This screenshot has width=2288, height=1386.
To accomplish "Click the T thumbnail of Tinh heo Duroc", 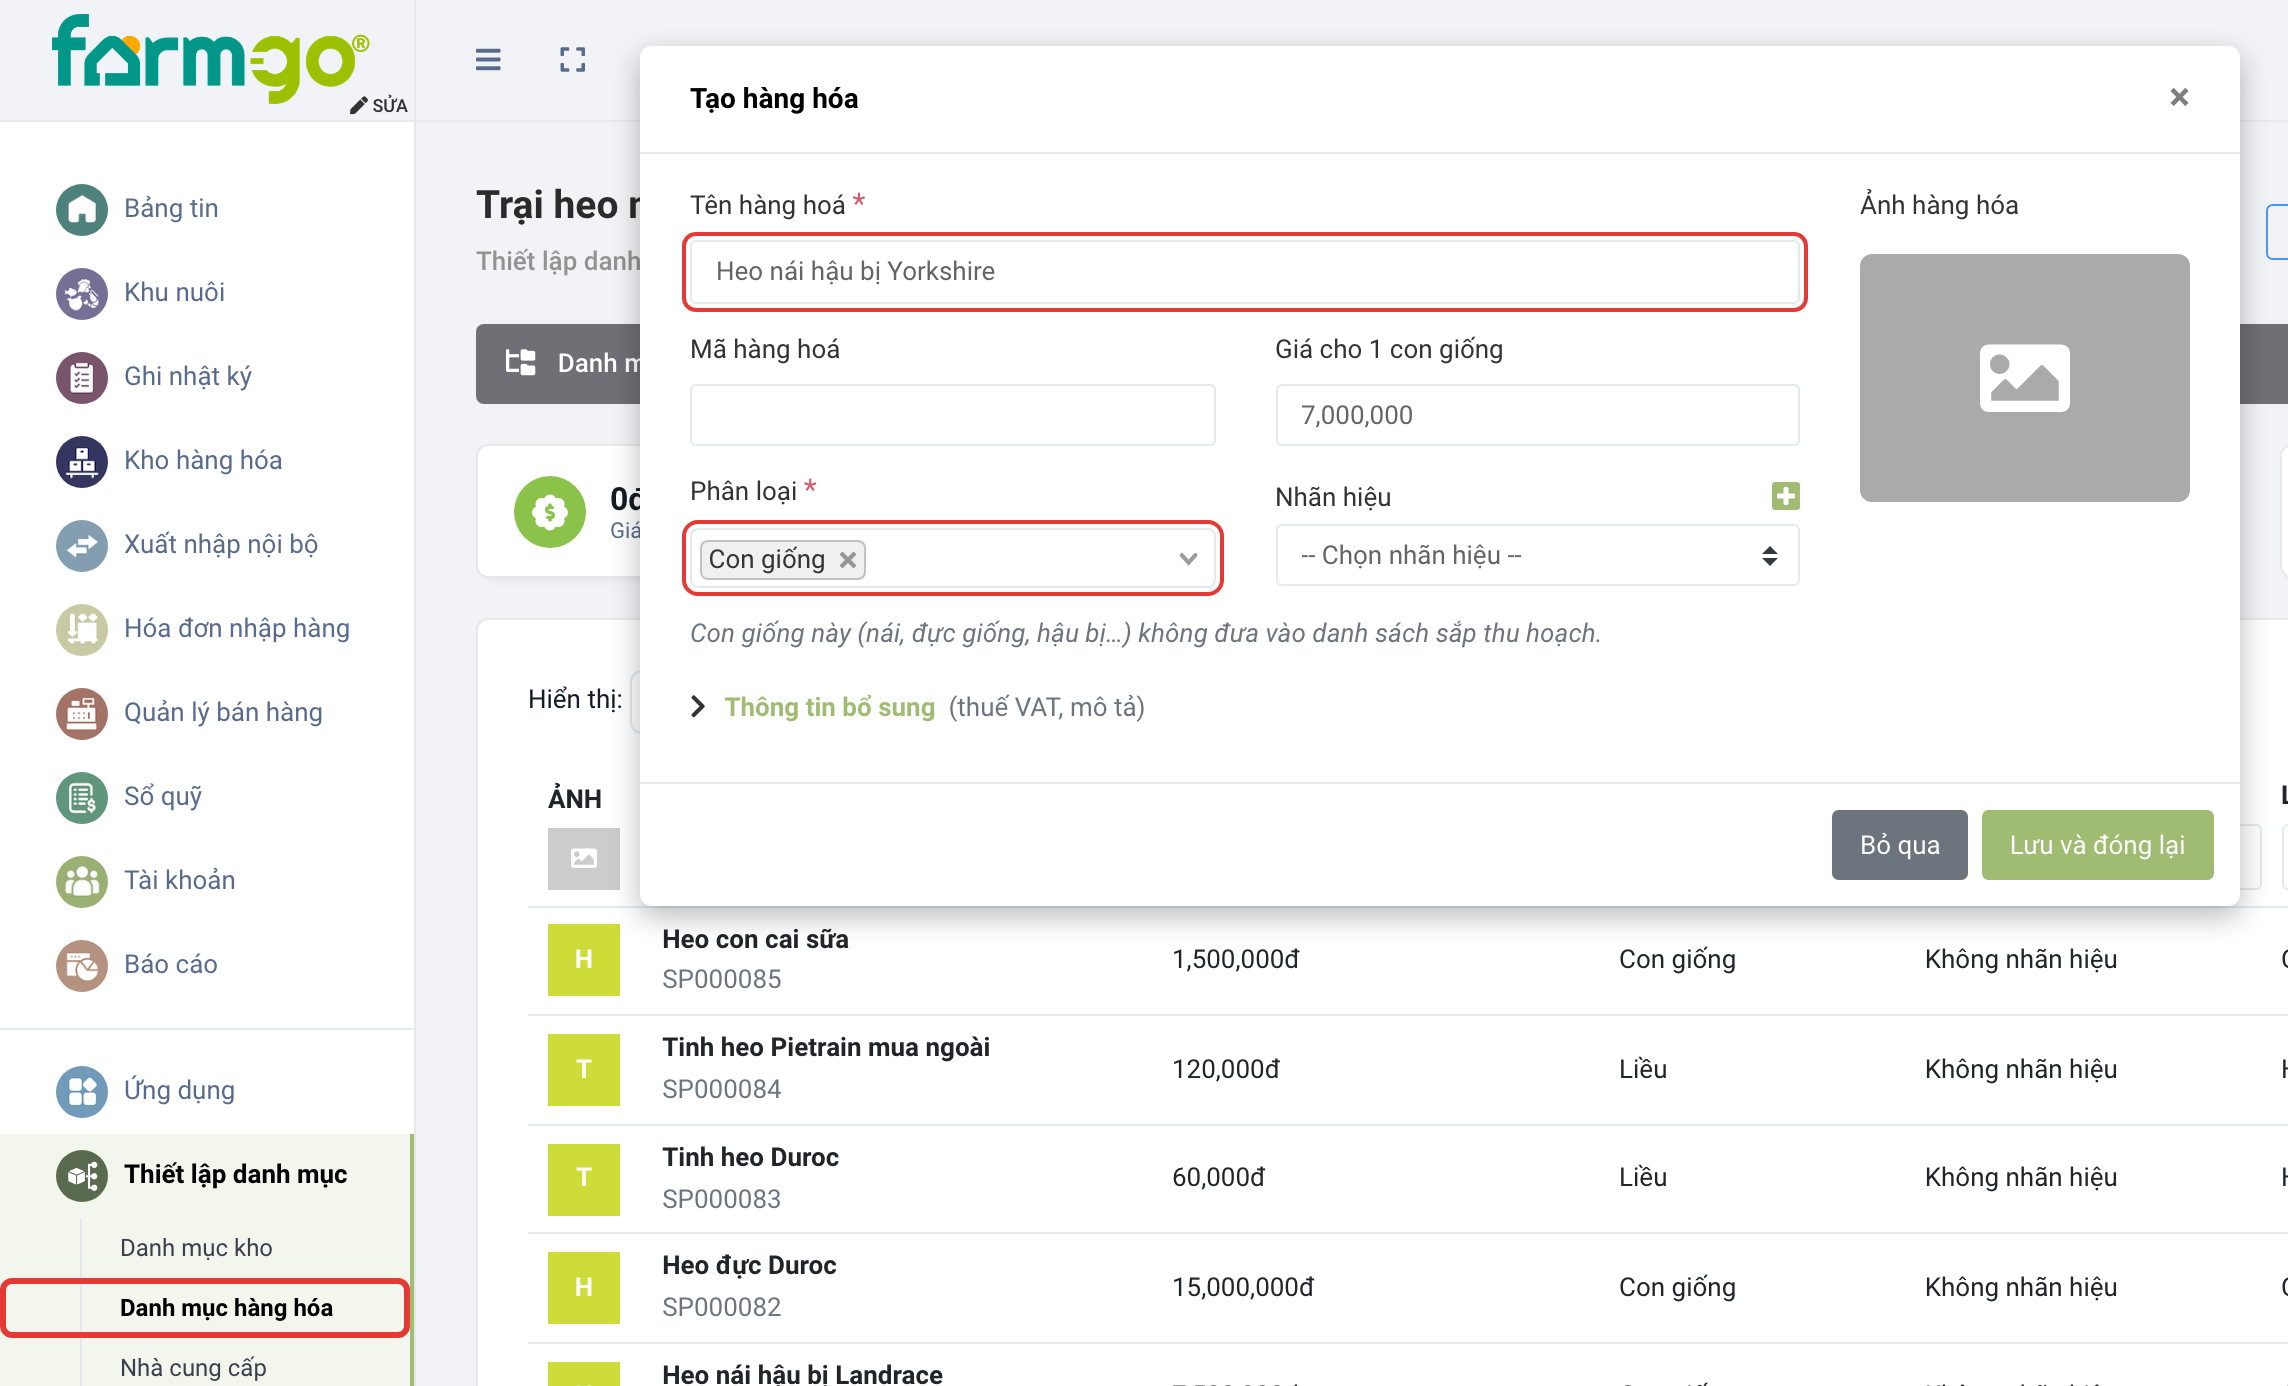I will coord(584,1179).
